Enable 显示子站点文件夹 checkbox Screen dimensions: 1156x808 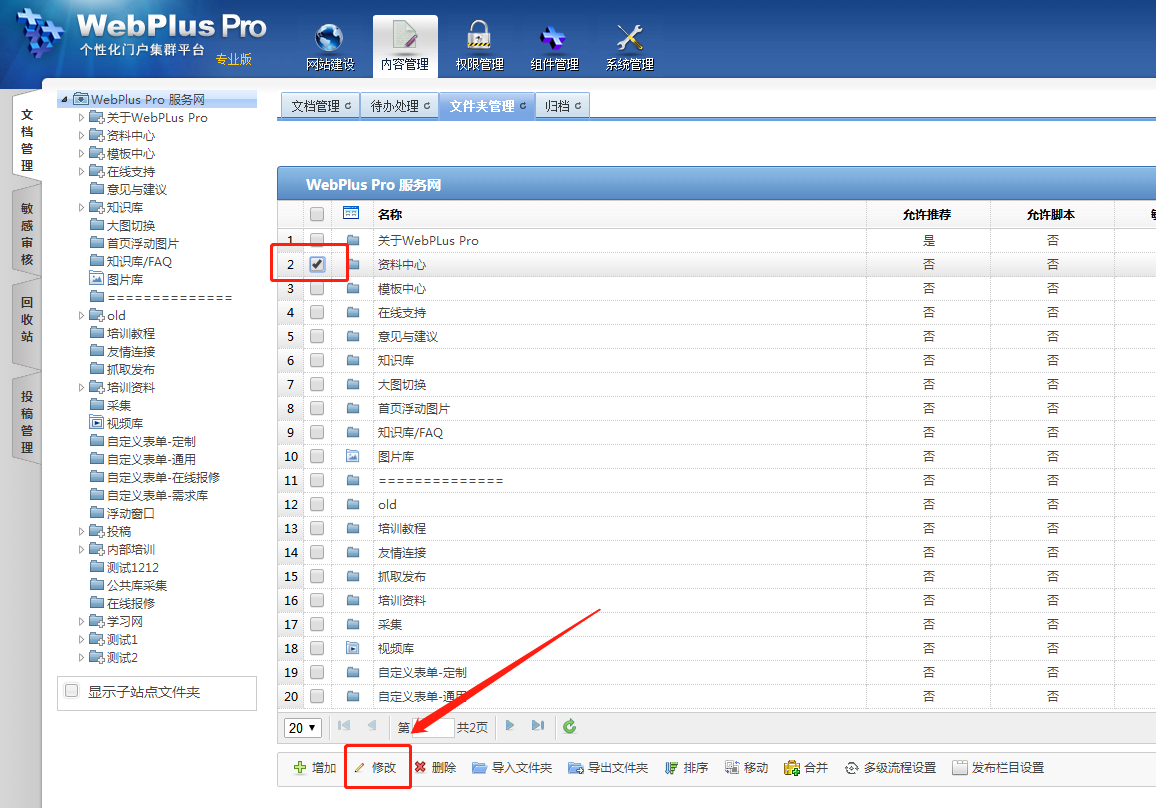coord(71,691)
